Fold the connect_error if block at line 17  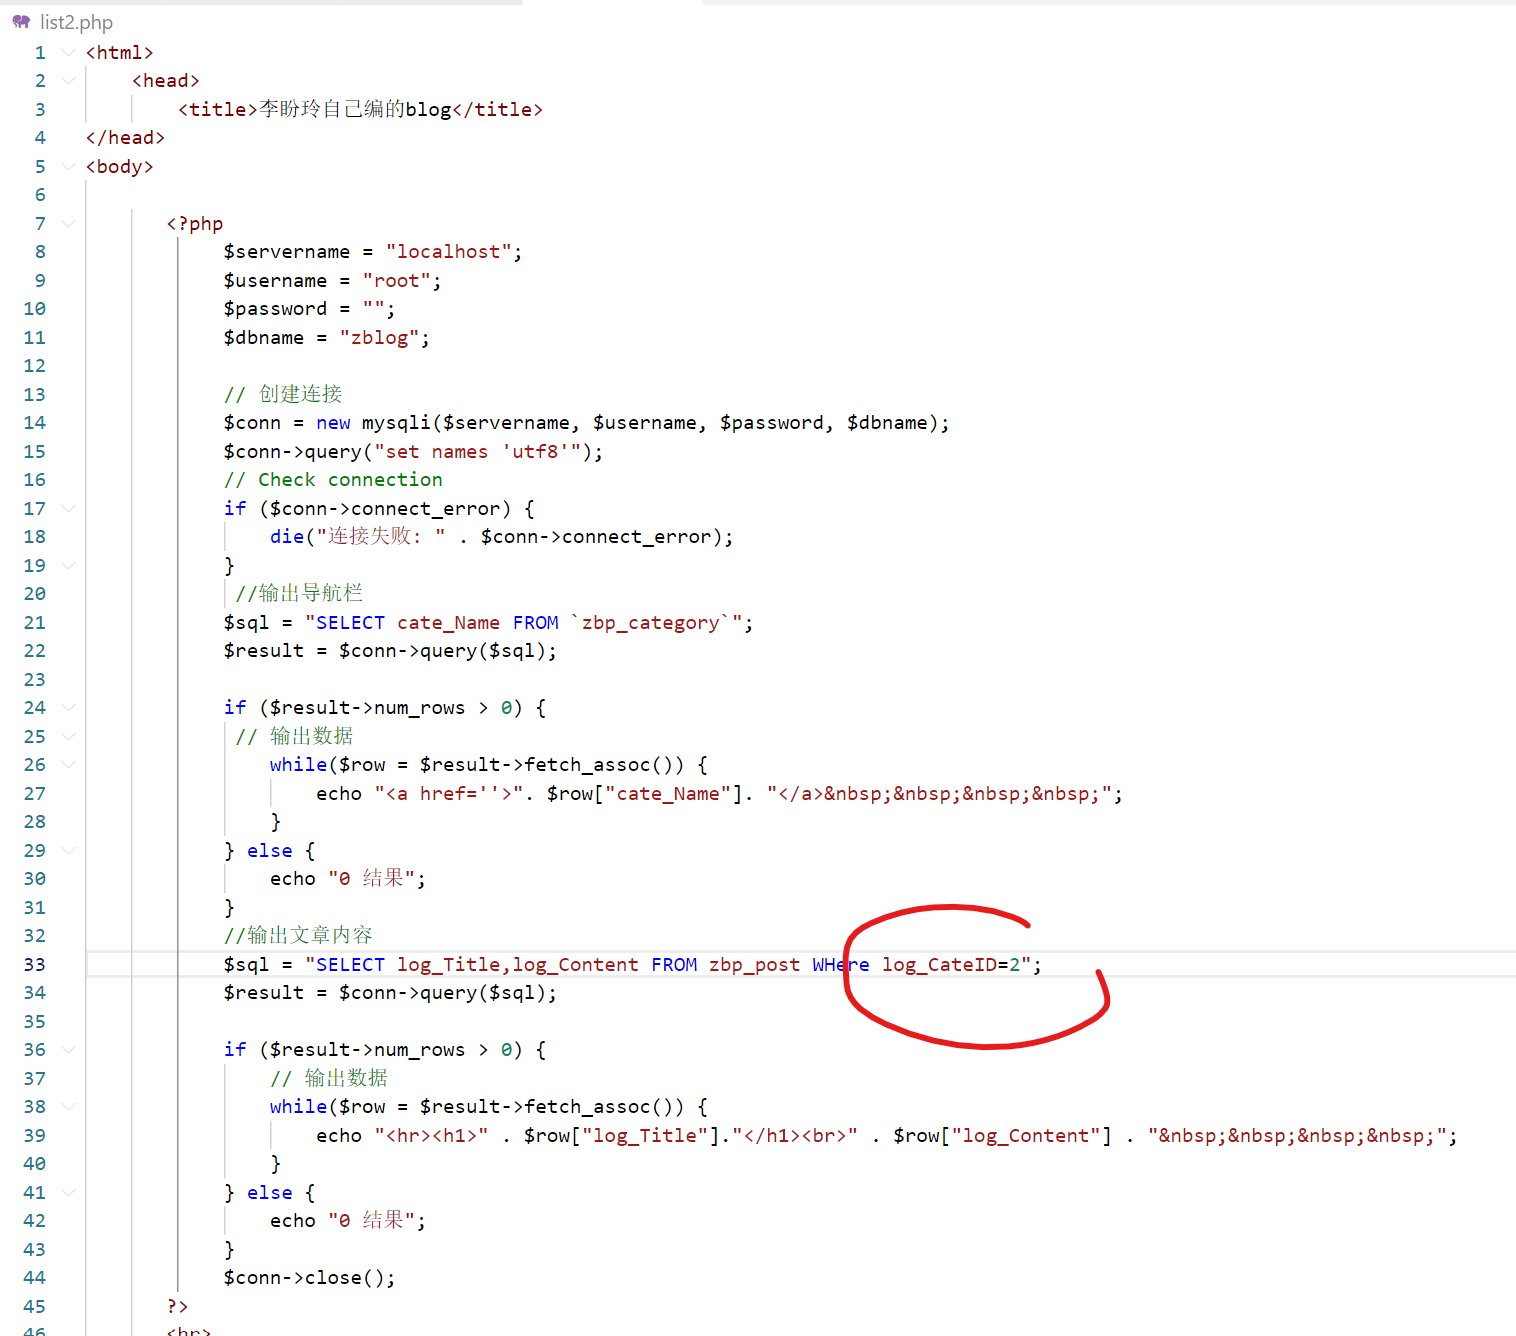coord(68,508)
